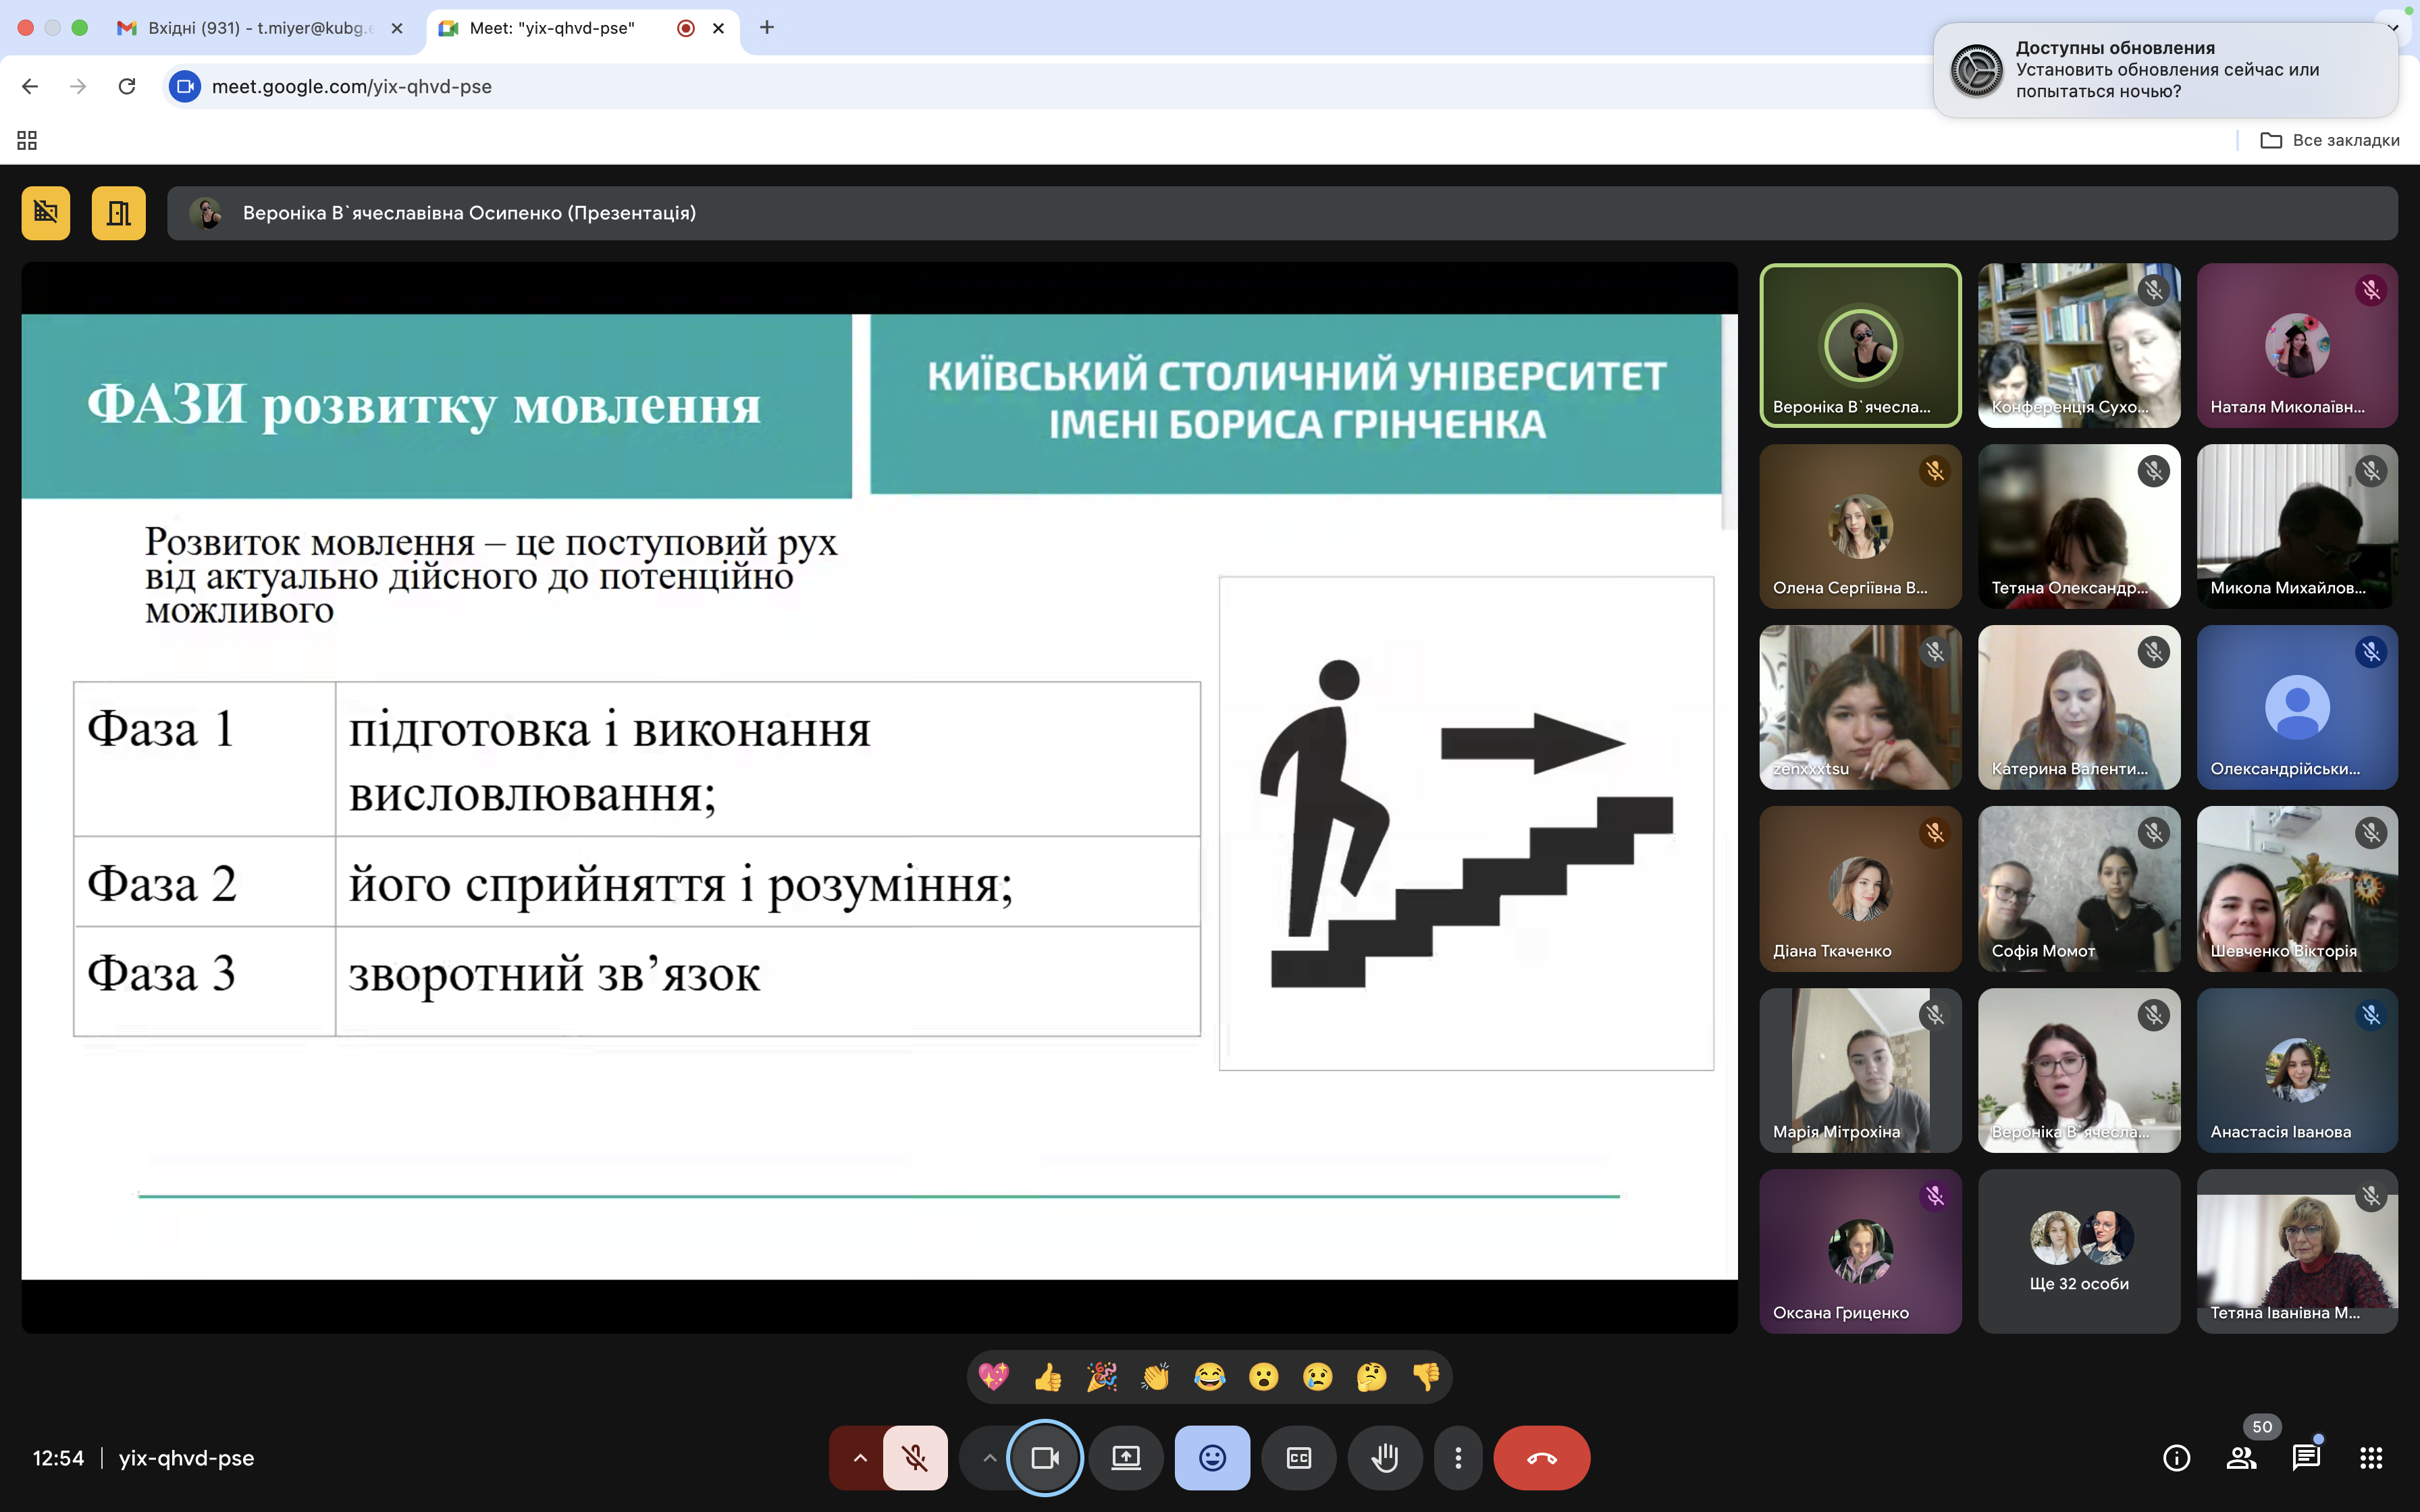
Task: Raise hand using the hand icon
Action: pyautogui.click(x=1384, y=1458)
